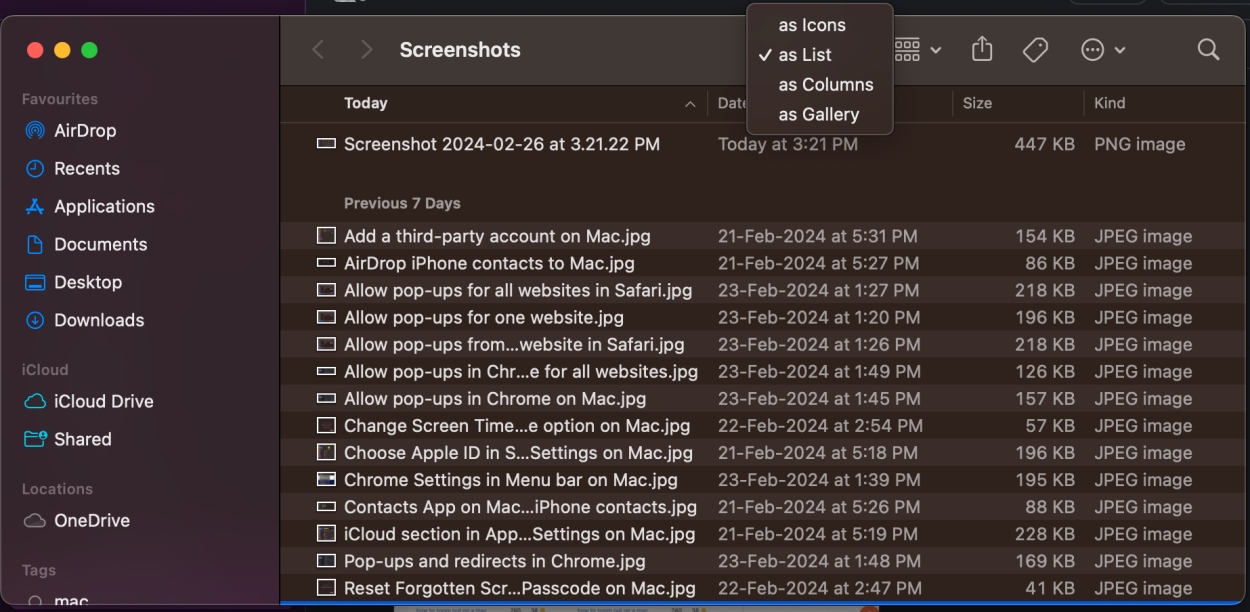Click the Back navigation arrow

click(319, 49)
